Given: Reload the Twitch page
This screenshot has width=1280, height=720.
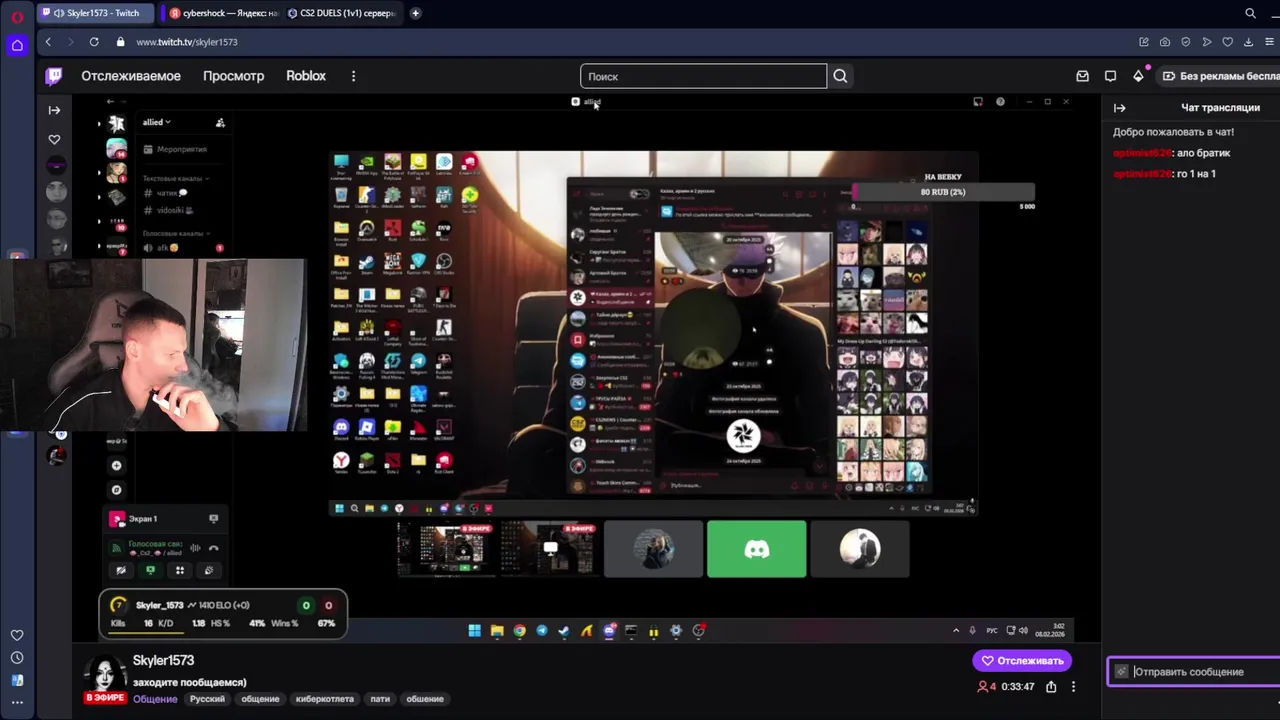Looking at the screenshot, I should pos(94,42).
